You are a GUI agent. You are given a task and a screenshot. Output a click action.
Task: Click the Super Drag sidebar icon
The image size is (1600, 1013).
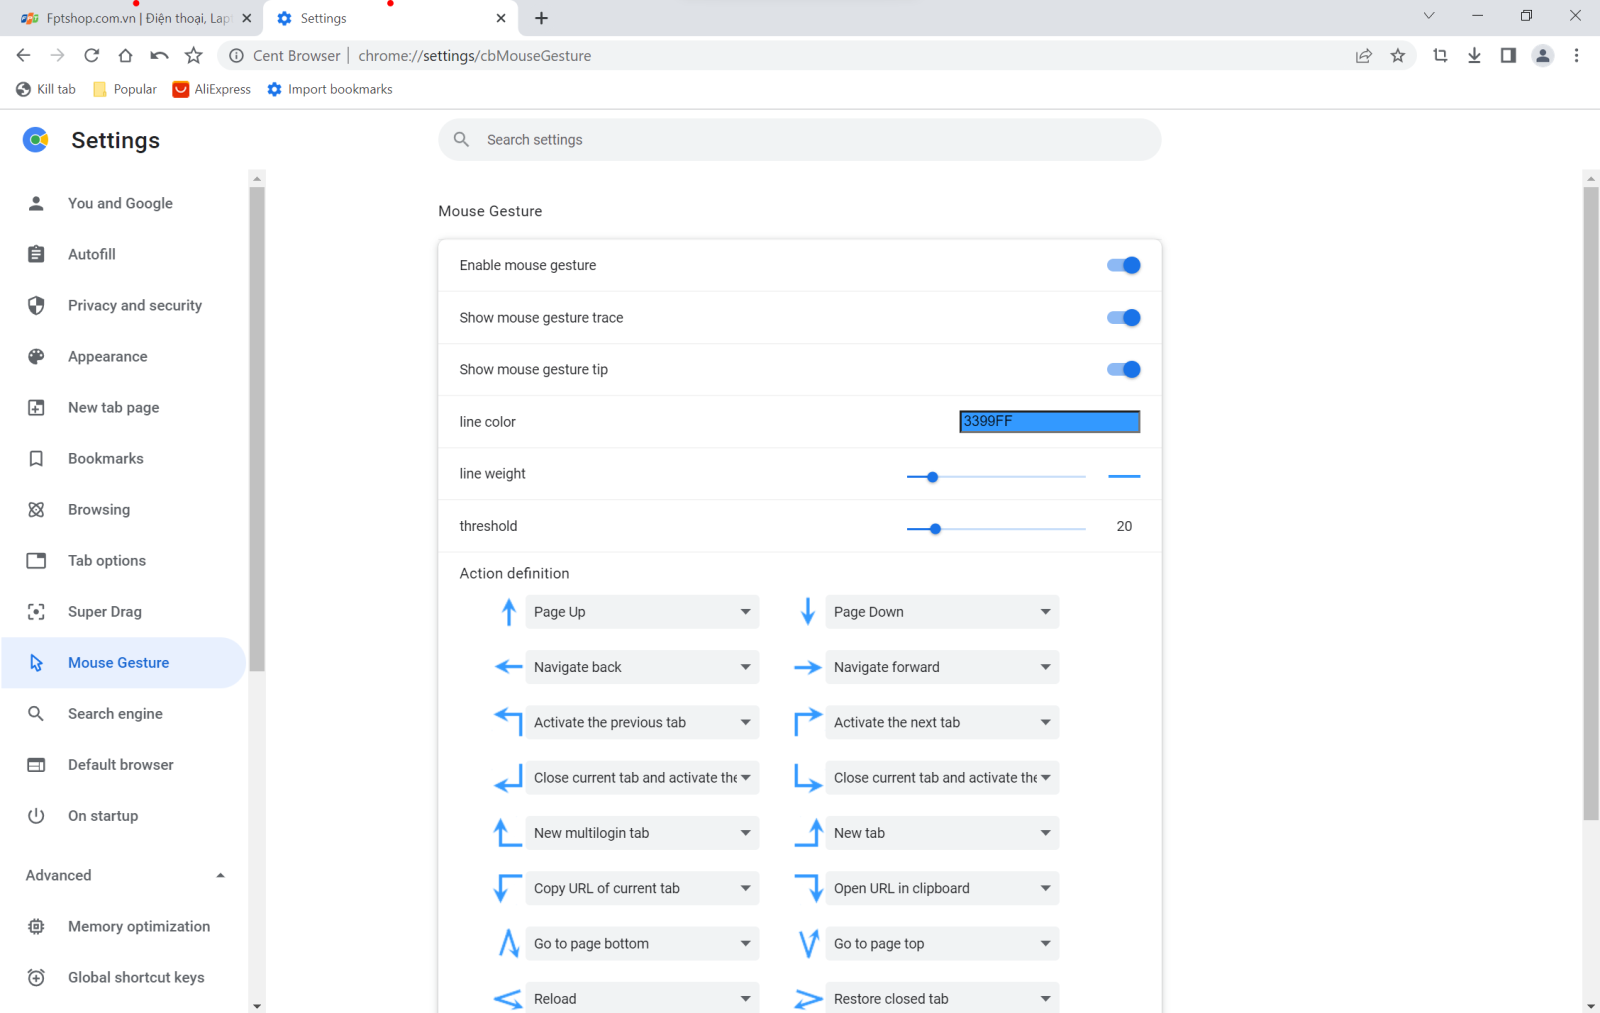click(x=36, y=611)
